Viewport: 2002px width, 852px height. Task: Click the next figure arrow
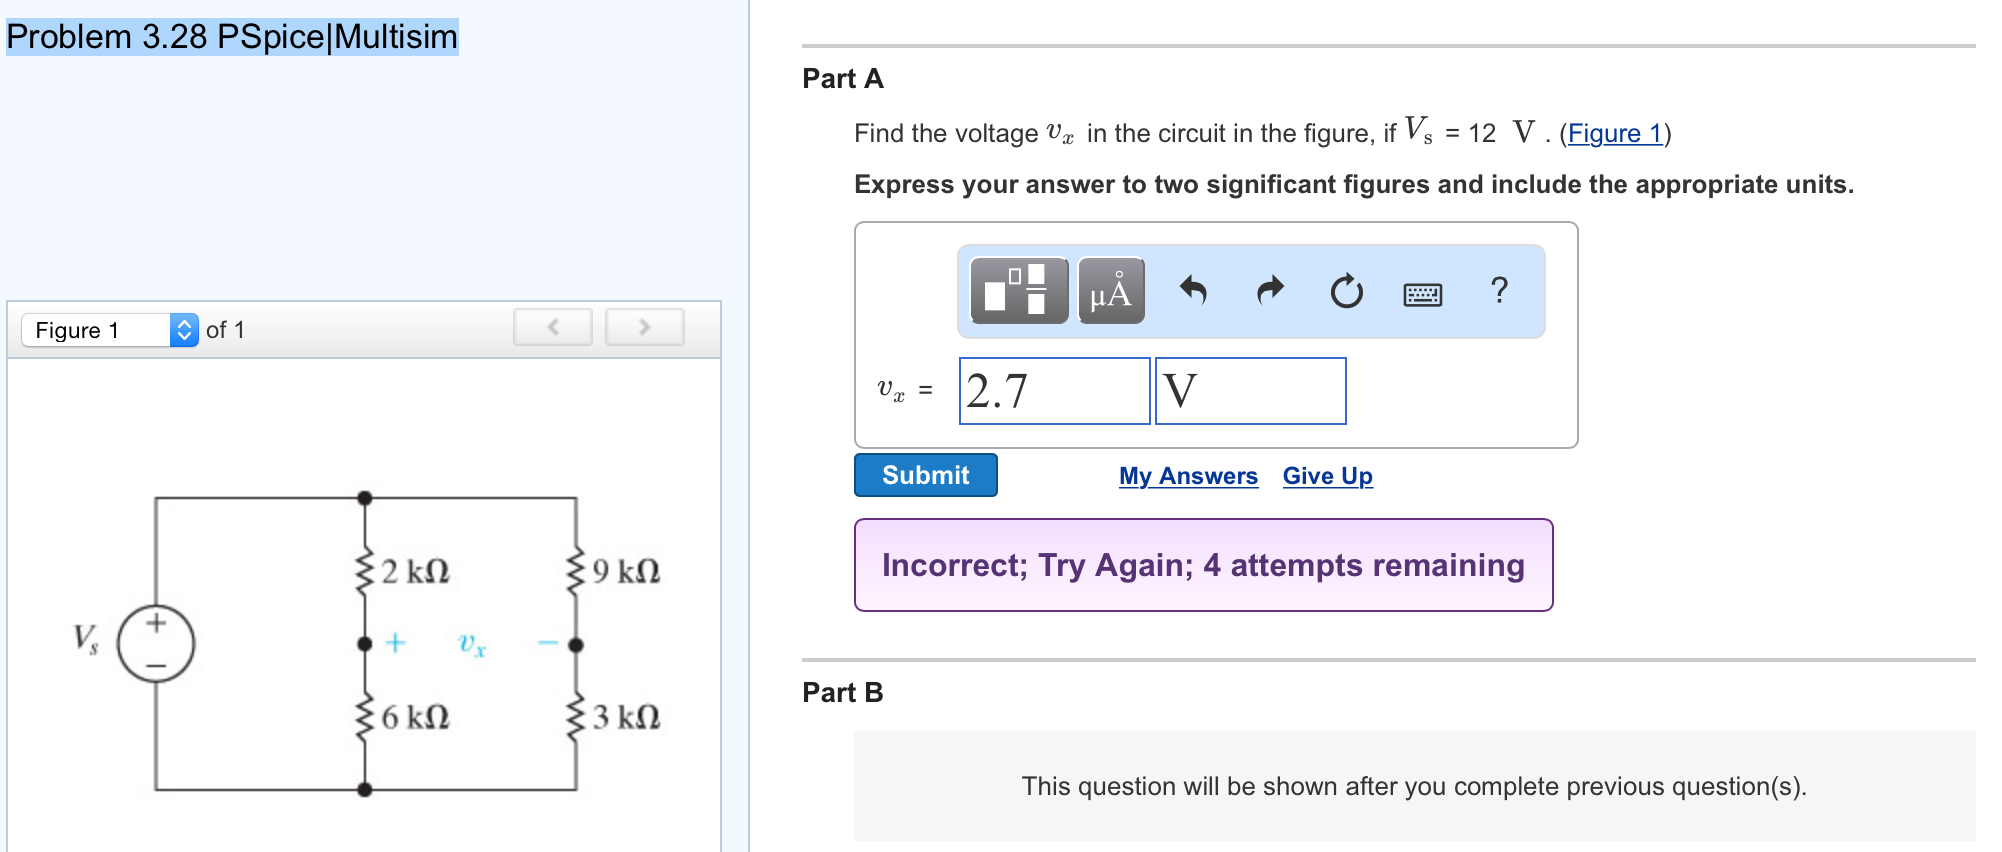[644, 327]
